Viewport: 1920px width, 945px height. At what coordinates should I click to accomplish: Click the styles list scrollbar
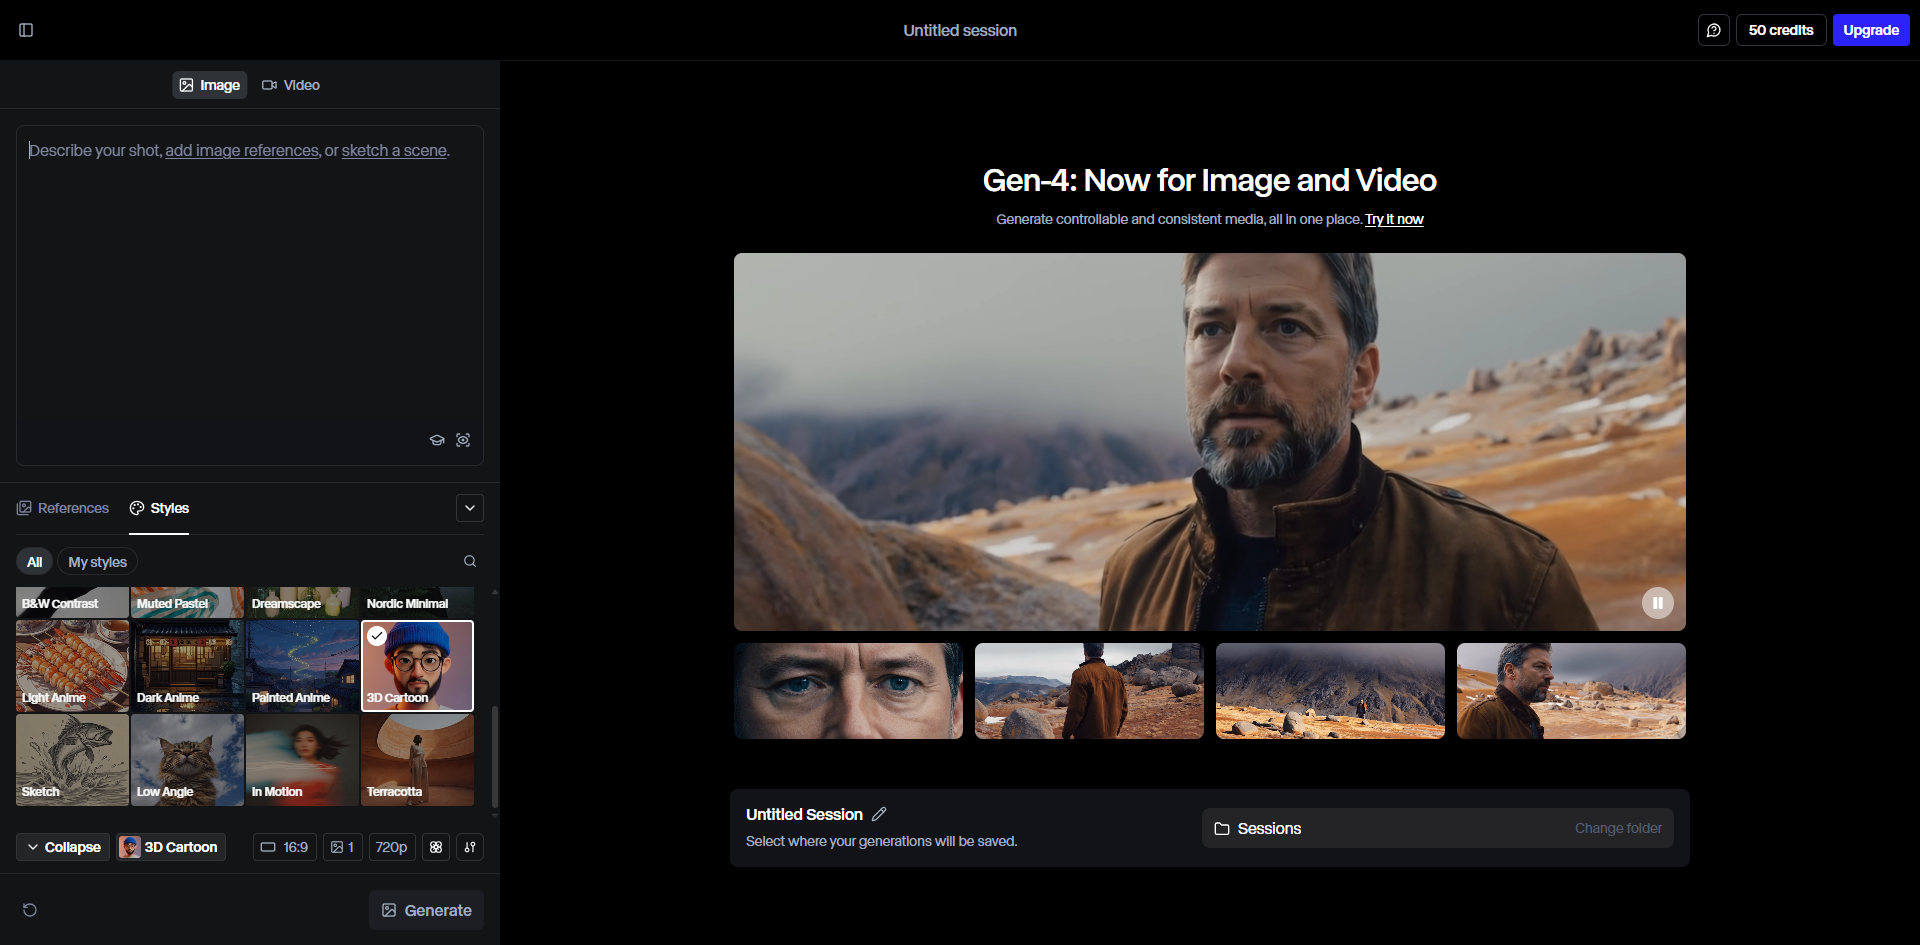(x=494, y=757)
